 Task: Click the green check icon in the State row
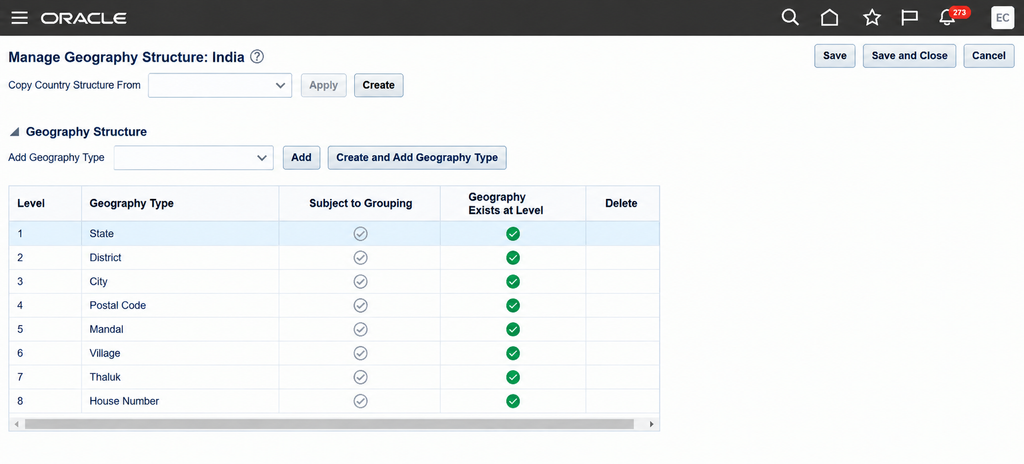[513, 234]
